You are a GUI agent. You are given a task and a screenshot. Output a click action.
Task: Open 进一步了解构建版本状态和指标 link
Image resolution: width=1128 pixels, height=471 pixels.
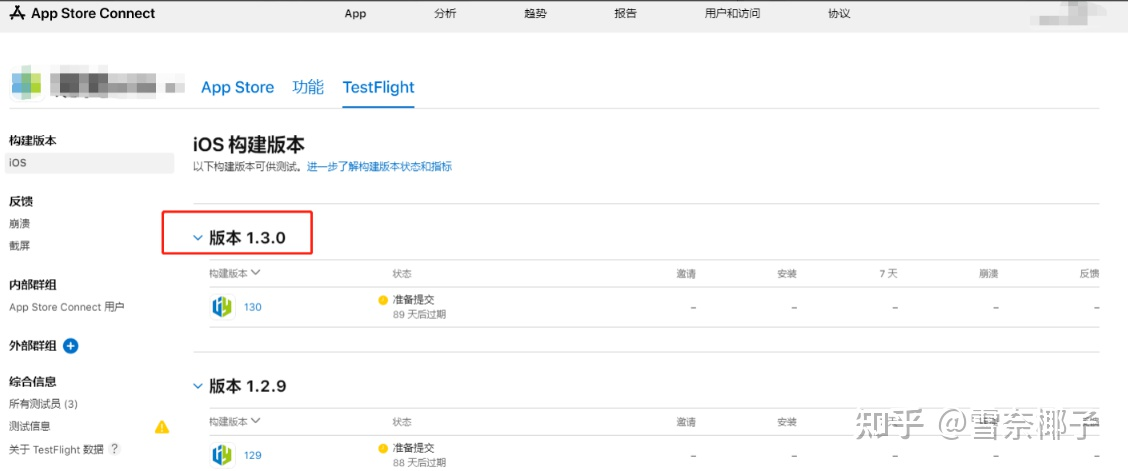(x=380, y=167)
